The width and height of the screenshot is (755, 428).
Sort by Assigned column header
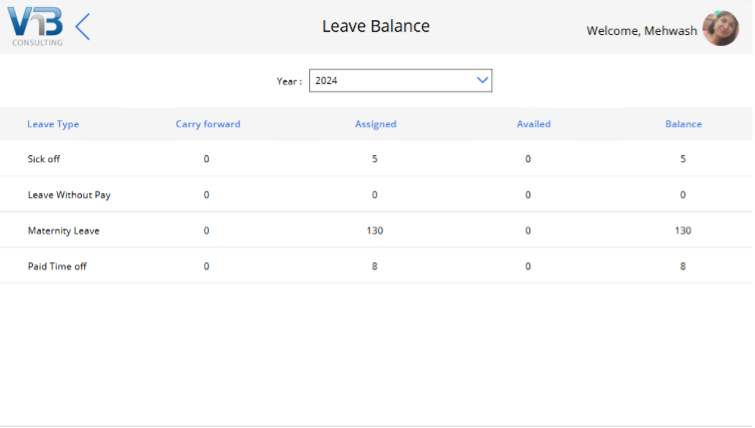pyautogui.click(x=376, y=124)
